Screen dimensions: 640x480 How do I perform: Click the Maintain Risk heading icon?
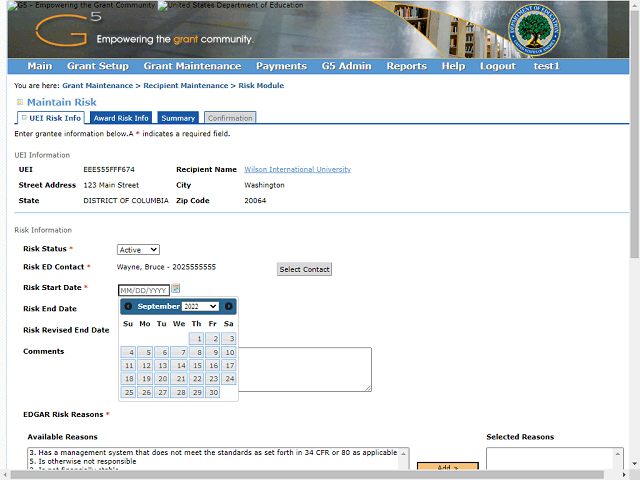point(20,102)
